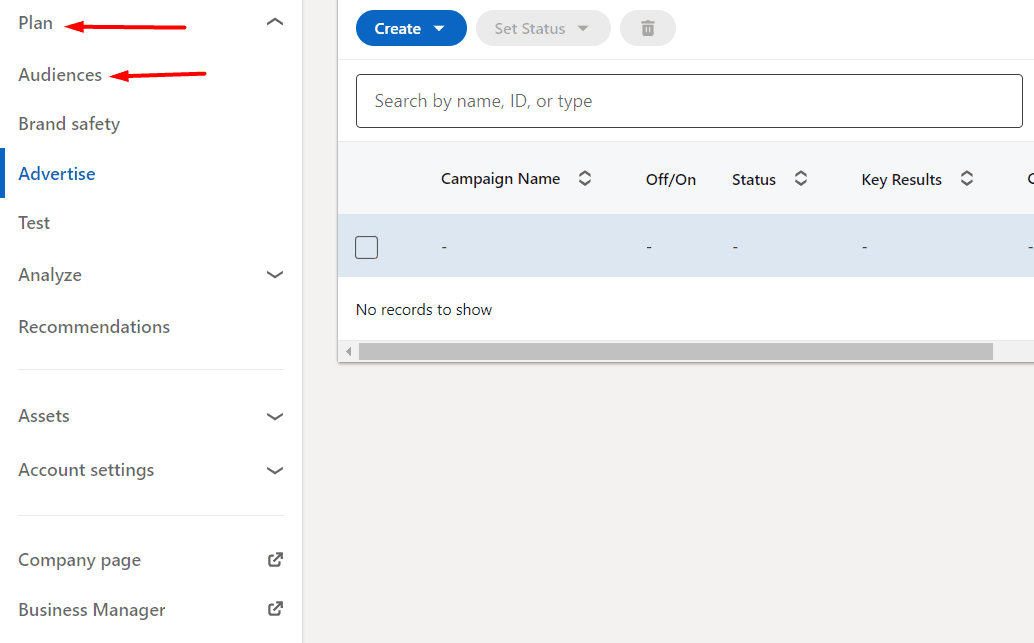1034x643 pixels.
Task: Open the Company page link
Action: (x=80, y=560)
